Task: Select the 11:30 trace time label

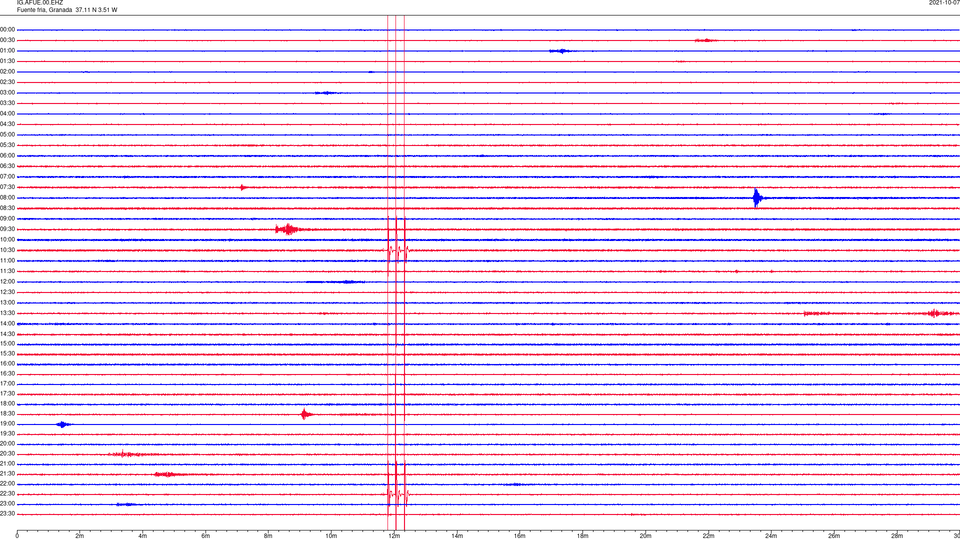Action: [x=7, y=271]
